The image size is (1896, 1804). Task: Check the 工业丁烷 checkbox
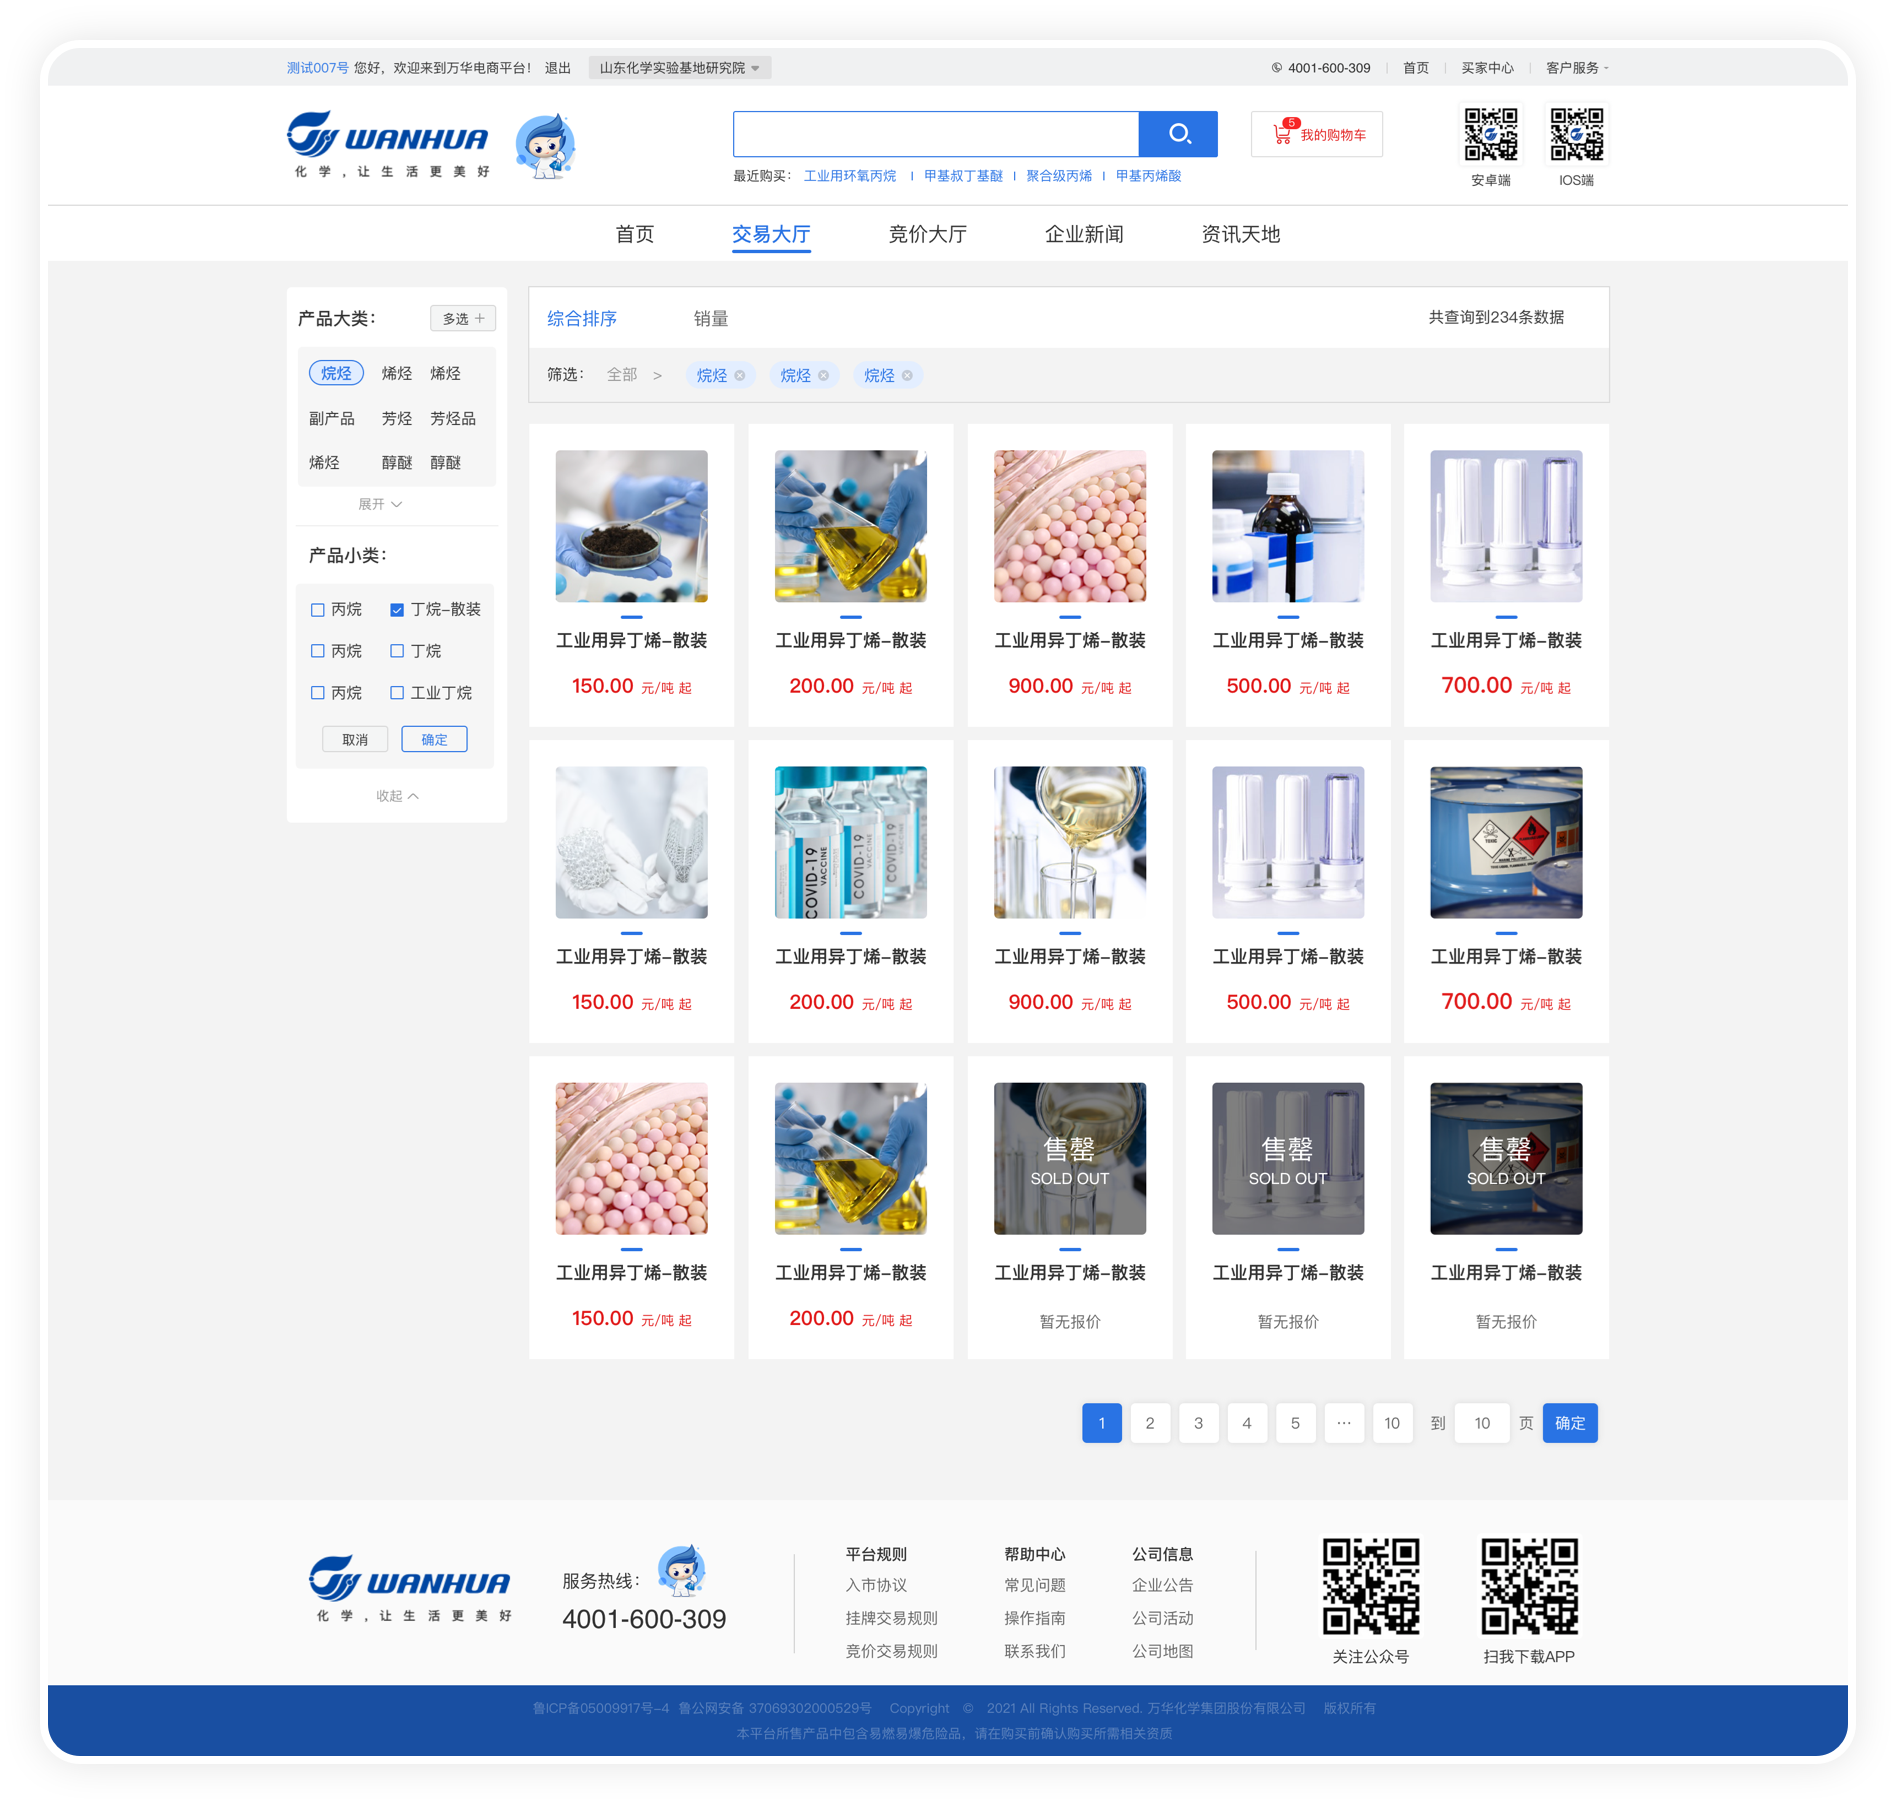coord(397,693)
